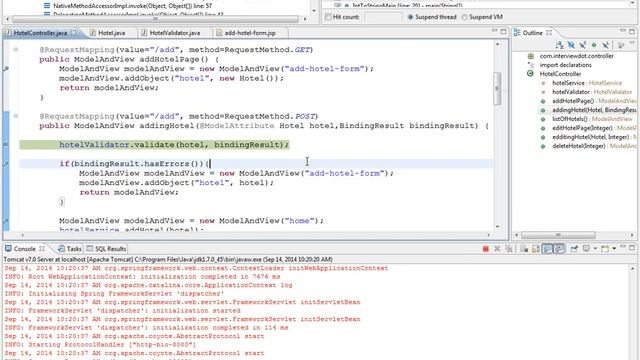The width and height of the screenshot is (640, 360).
Task: Select addHotelPage() method in Outline
Action: (x=594, y=101)
